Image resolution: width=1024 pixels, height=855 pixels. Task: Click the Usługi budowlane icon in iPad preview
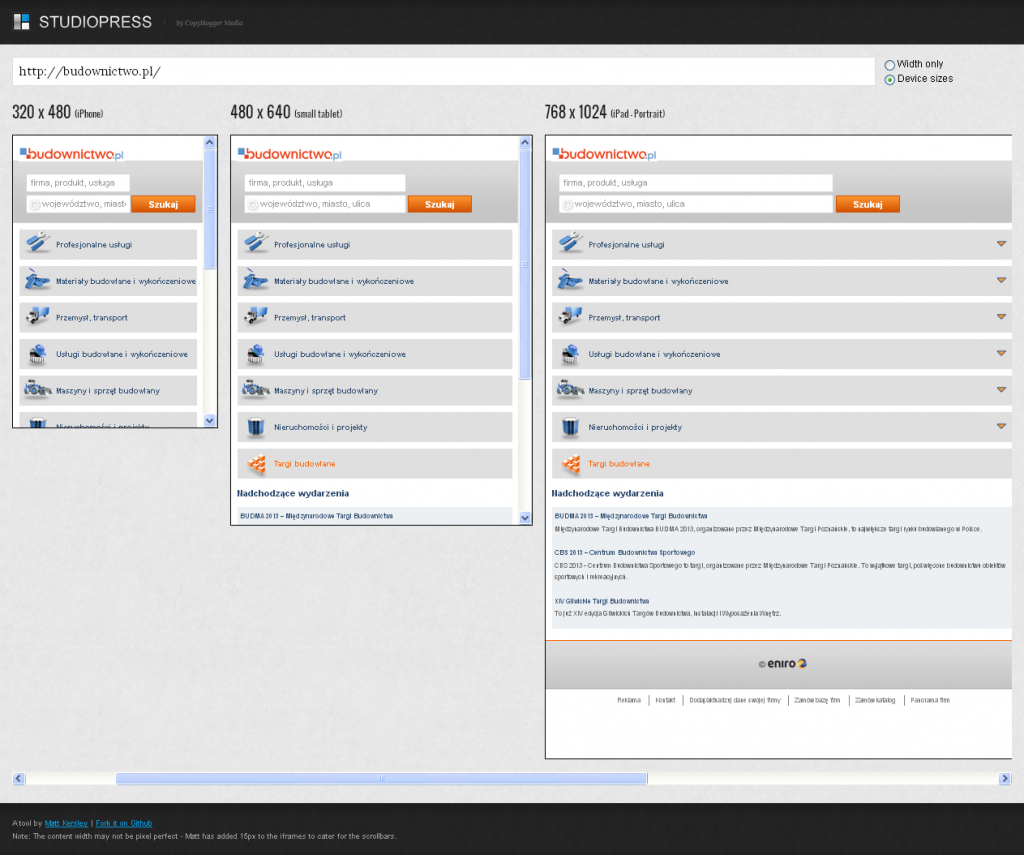571,353
